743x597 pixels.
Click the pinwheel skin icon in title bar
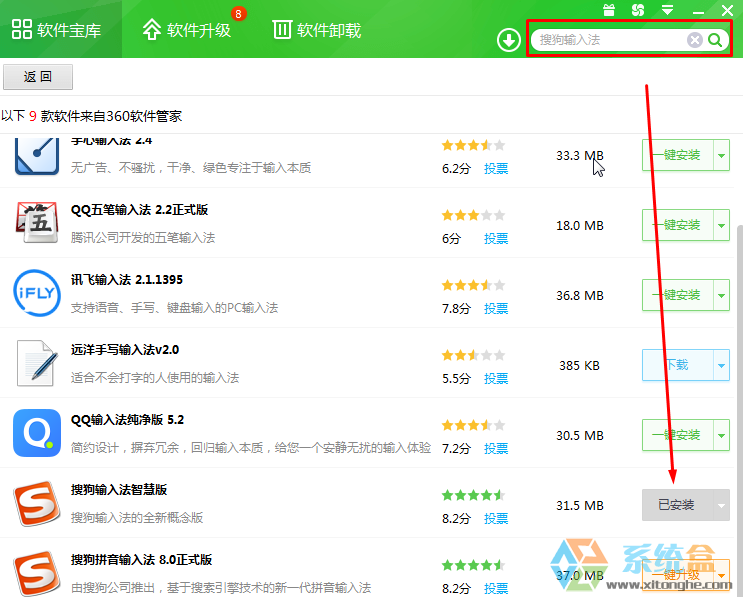point(638,10)
